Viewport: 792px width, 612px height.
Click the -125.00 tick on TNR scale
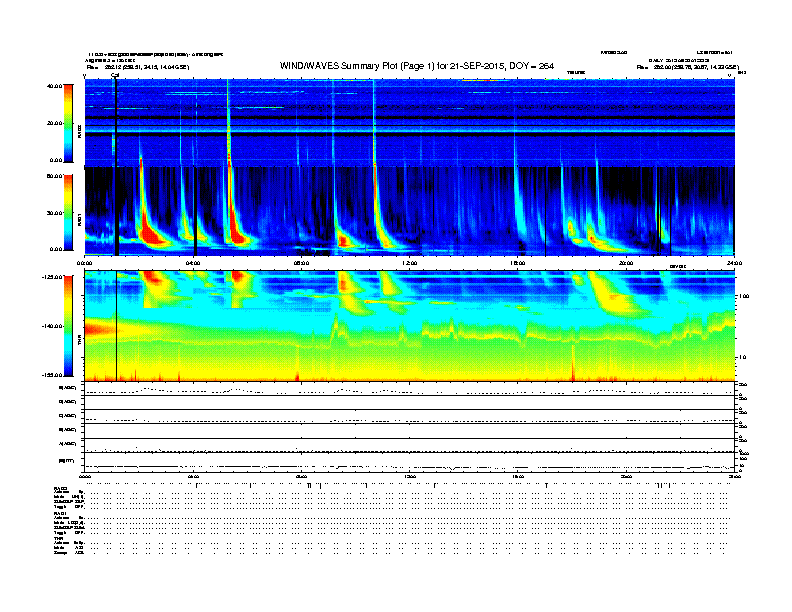click(x=52, y=277)
